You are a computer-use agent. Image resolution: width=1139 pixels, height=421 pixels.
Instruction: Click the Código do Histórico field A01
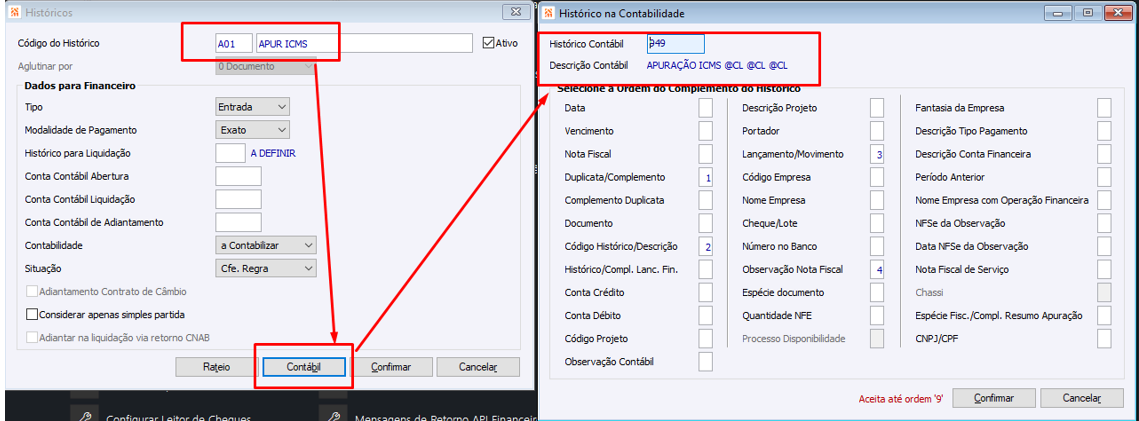[234, 44]
